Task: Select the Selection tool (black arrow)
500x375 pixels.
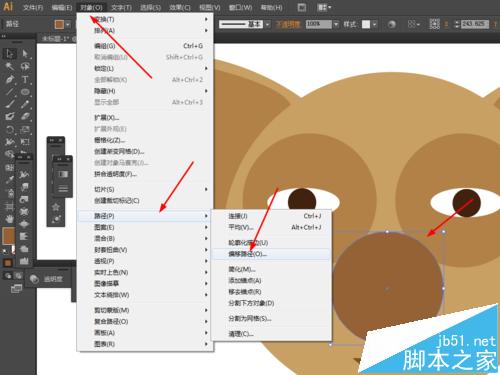Action: pyautogui.click(x=9, y=53)
